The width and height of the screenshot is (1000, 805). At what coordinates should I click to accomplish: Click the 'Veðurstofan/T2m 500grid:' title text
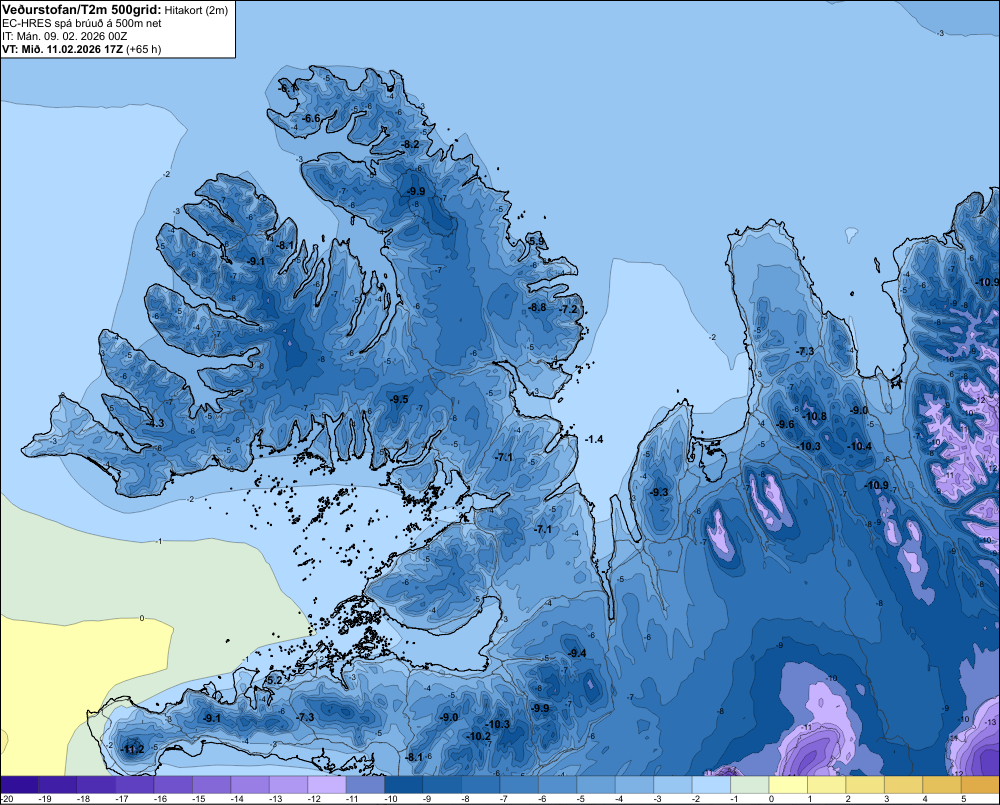[x=82, y=10]
